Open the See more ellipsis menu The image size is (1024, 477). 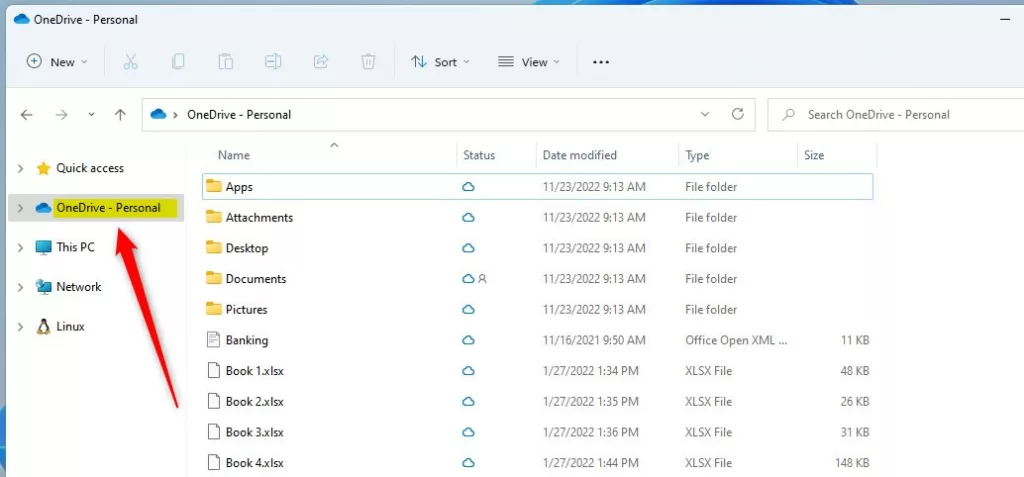pos(601,62)
